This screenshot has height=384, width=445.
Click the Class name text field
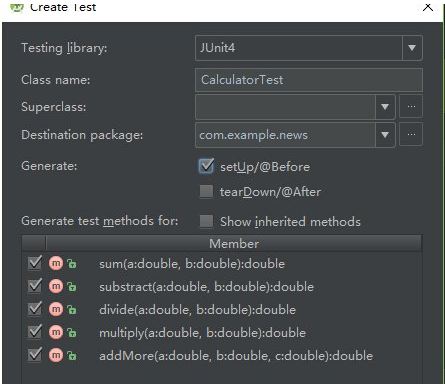click(309, 80)
